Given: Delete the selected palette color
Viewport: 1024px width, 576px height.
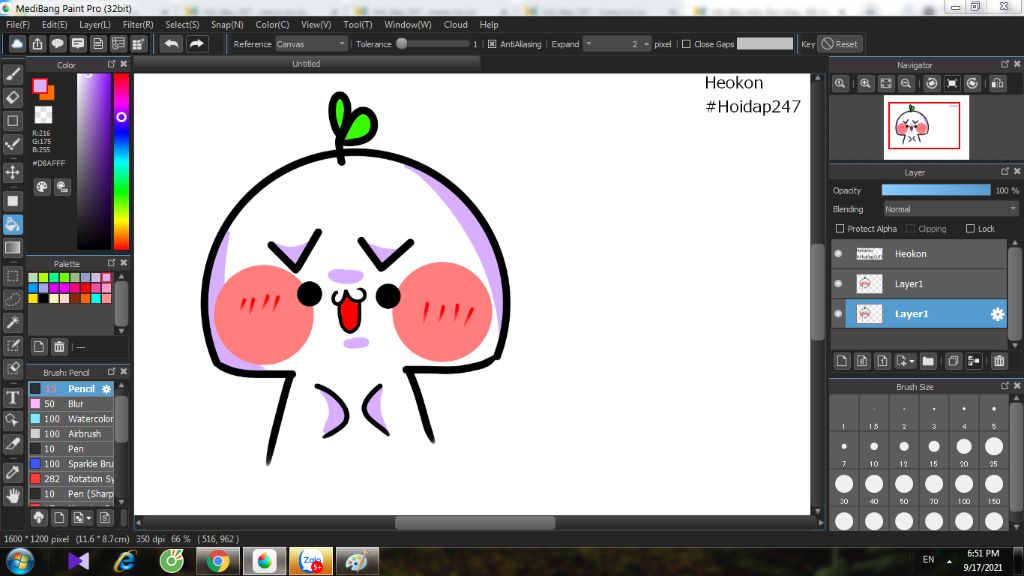Looking at the screenshot, I should pyautogui.click(x=59, y=347).
